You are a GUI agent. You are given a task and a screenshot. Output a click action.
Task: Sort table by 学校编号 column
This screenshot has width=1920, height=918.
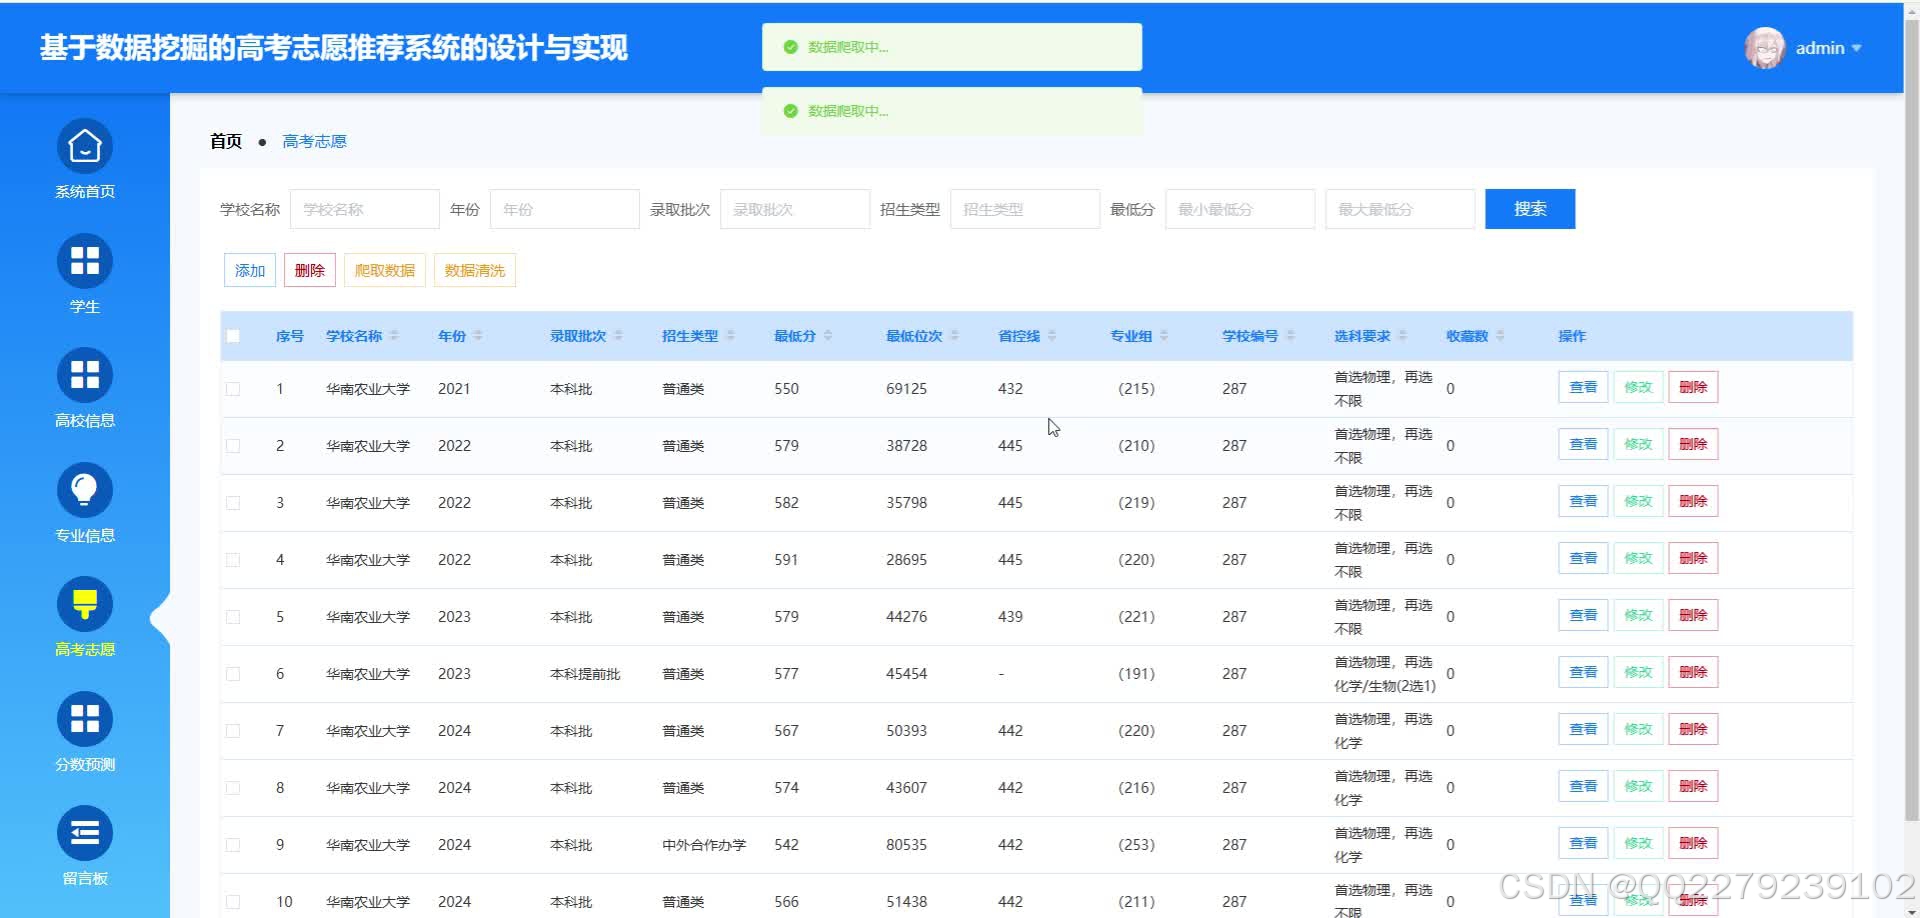coord(1290,336)
